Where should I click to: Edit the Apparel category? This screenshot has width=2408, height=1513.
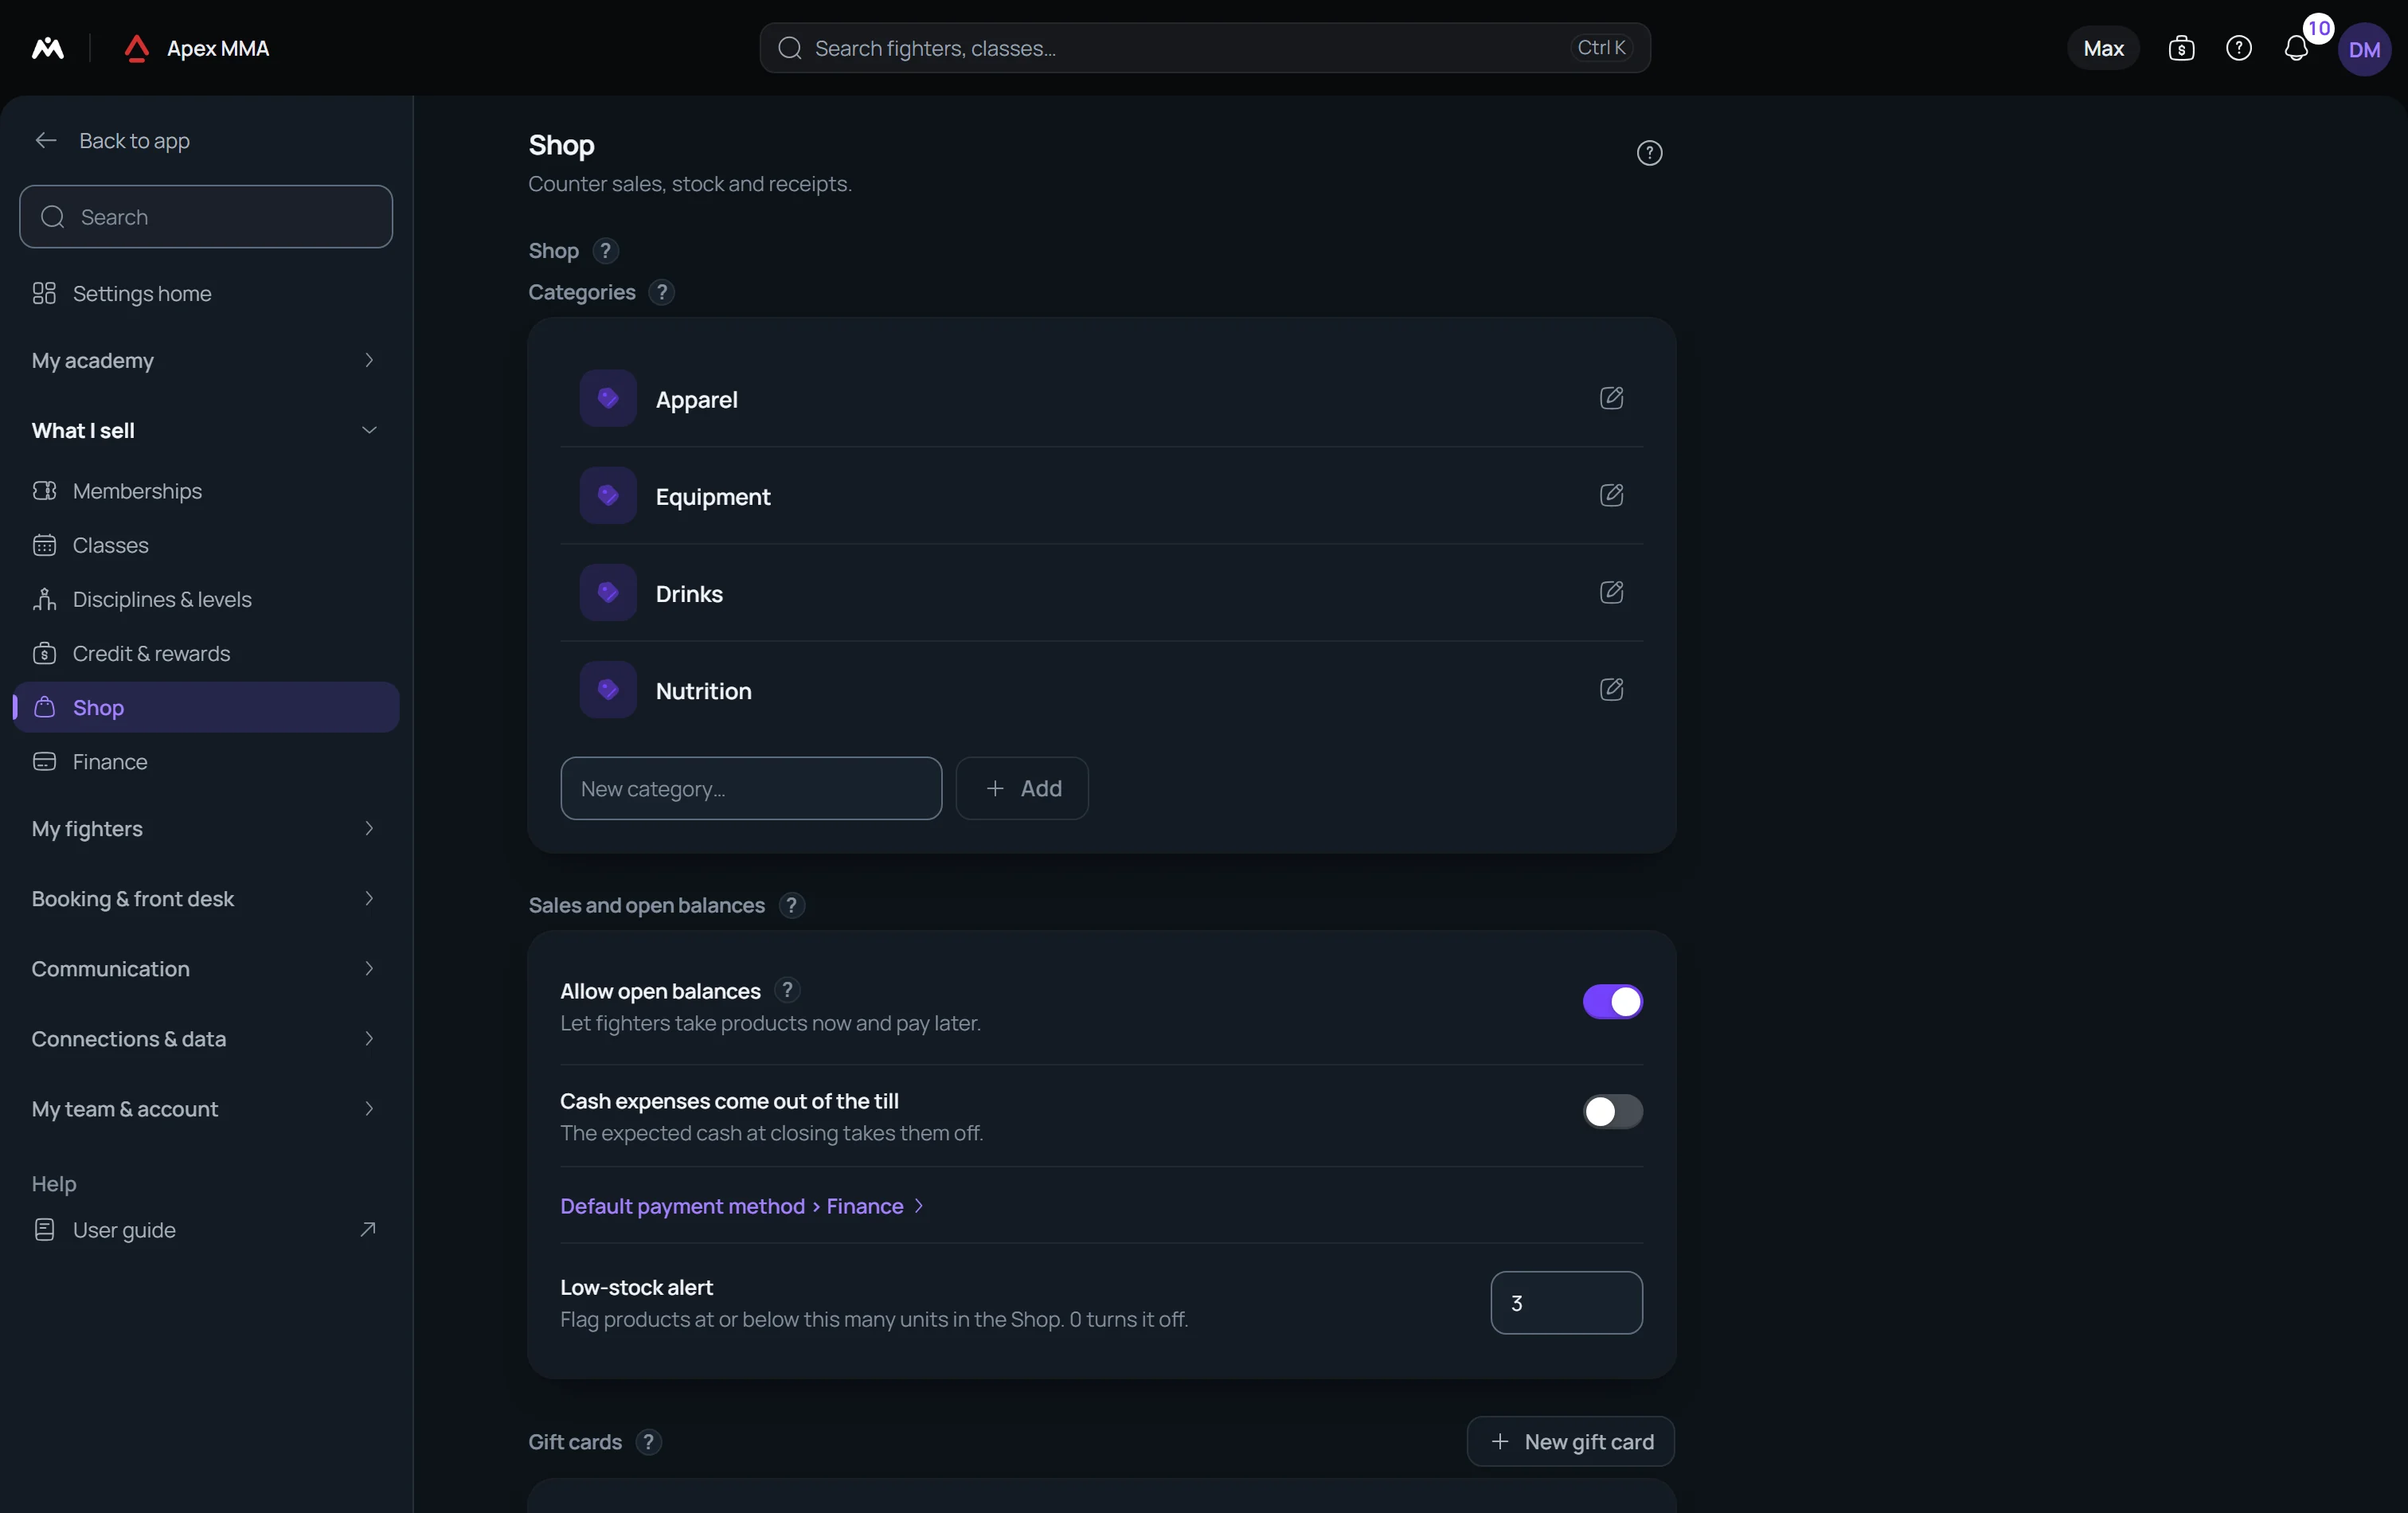1611,398
